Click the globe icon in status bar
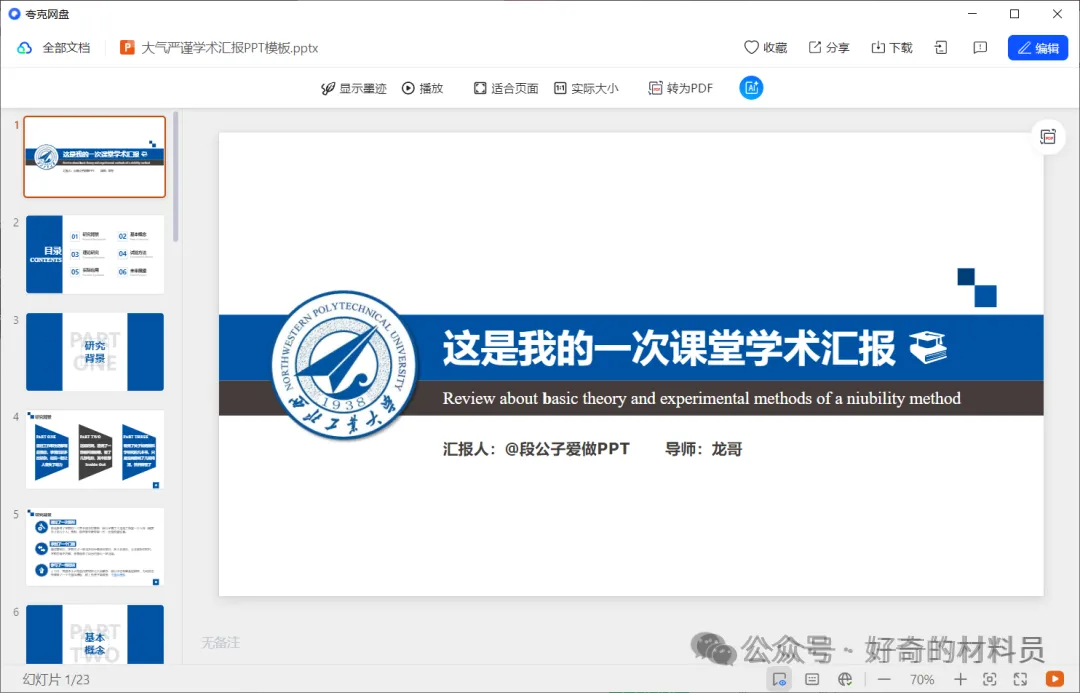The image size is (1080, 693). 845,679
